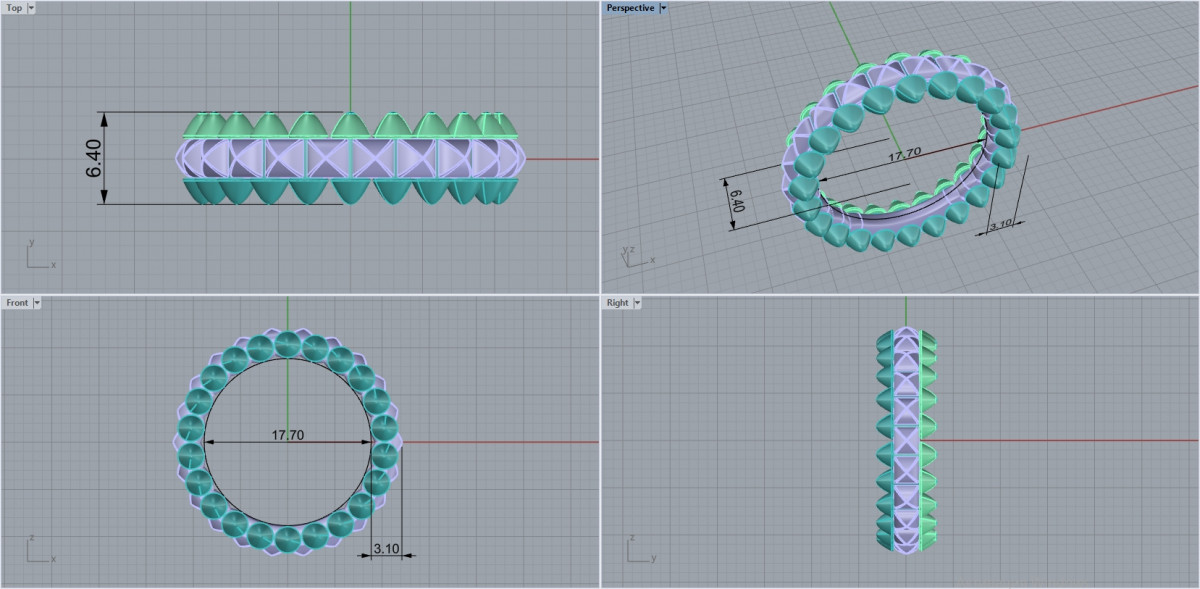Select the 3.10 dimension in Front view
Screen dimensions: 1200x589
tap(385, 549)
